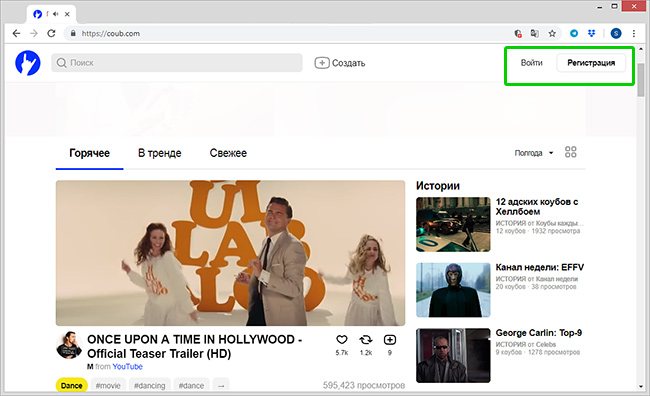Viewport: 650px width, 396px height.
Task: Focus the Поиск search field
Action: [x=177, y=63]
